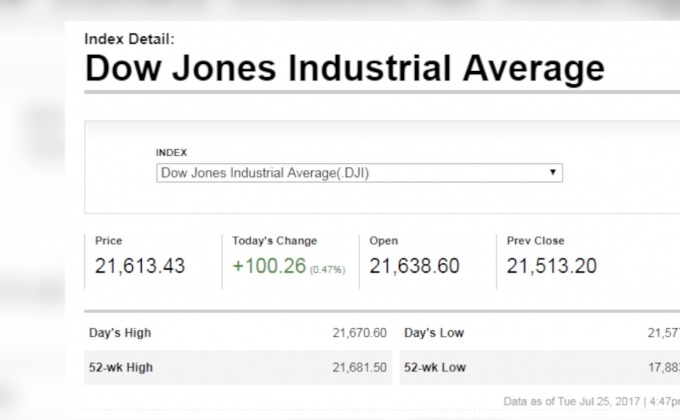Select the 21,613.43 price value
The width and height of the screenshot is (680, 420).
tap(140, 267)
